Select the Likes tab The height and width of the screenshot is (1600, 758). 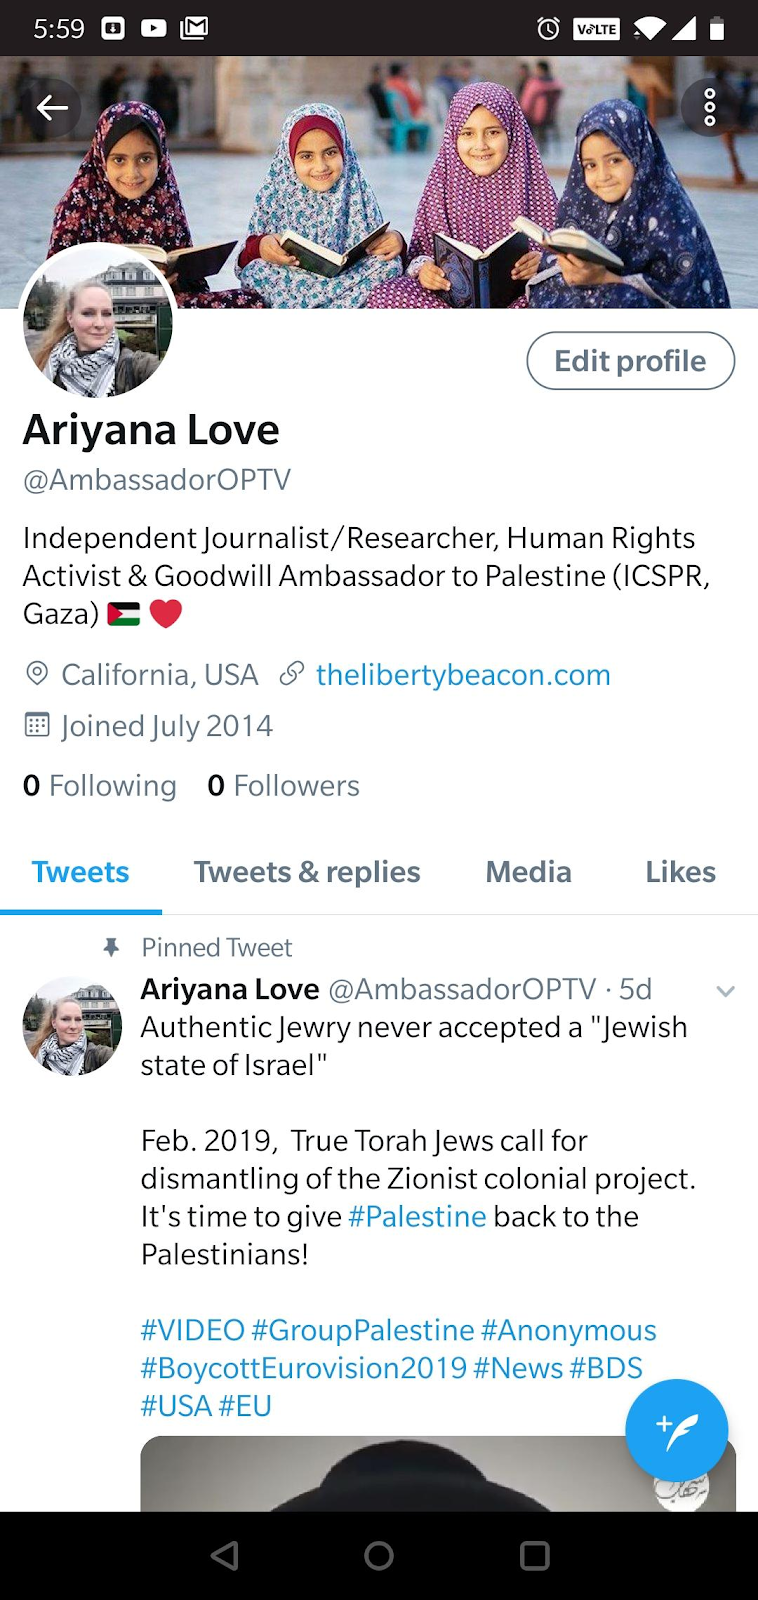[680, 872]
